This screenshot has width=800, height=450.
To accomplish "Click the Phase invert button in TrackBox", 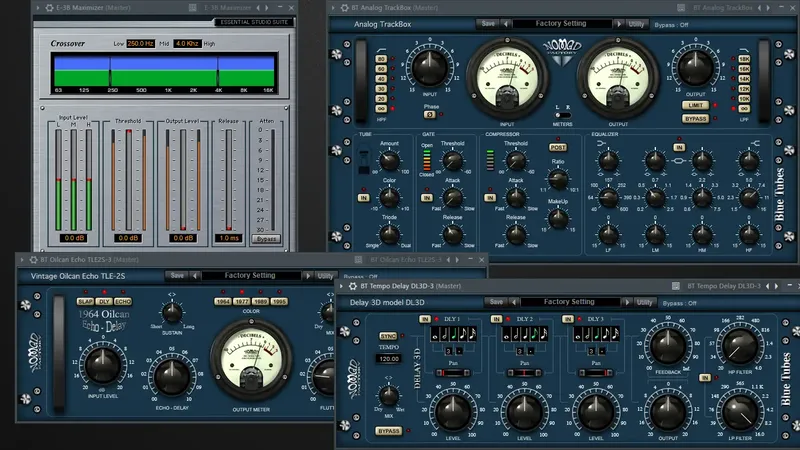I will click(x=430, y=115).
